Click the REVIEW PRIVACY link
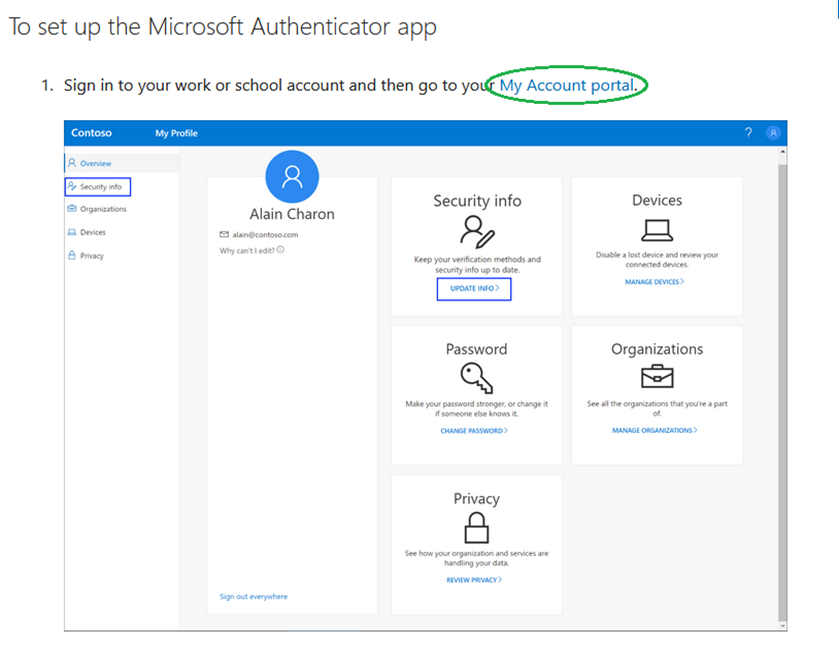Screen dimensions: 839x659 474,580
